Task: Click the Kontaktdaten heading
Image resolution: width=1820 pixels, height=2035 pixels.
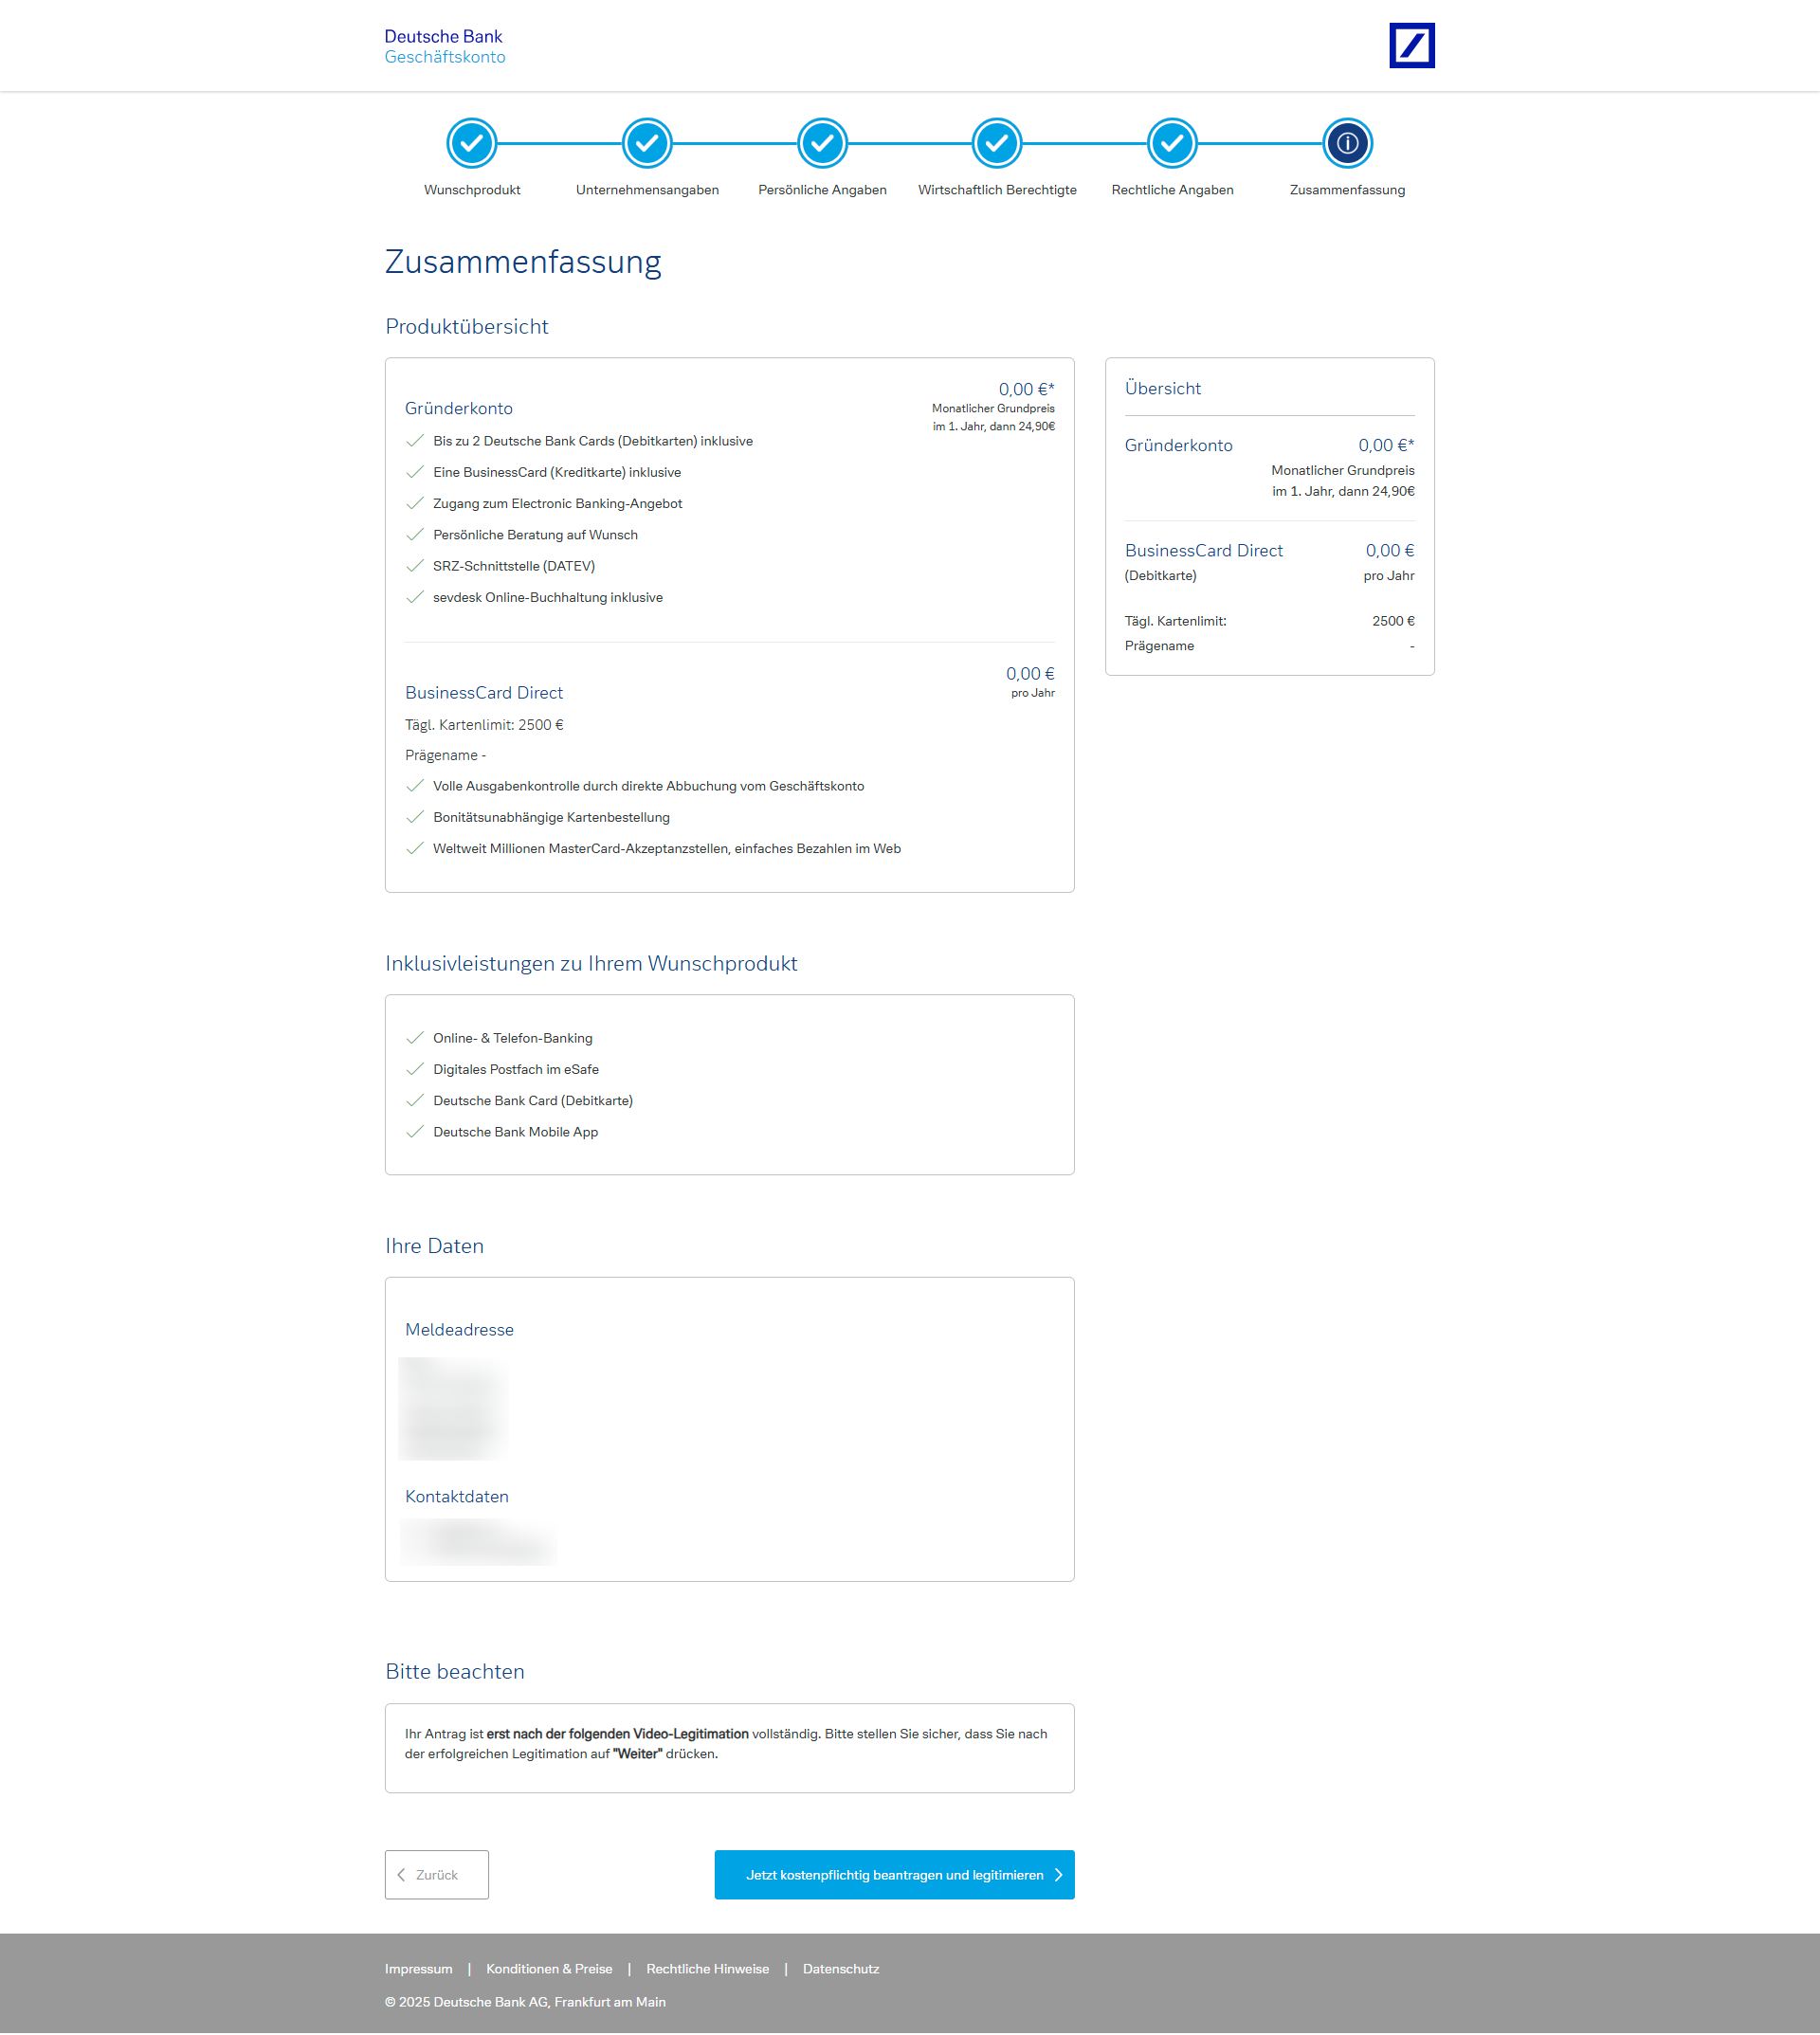Action: tap(457, 1497)
